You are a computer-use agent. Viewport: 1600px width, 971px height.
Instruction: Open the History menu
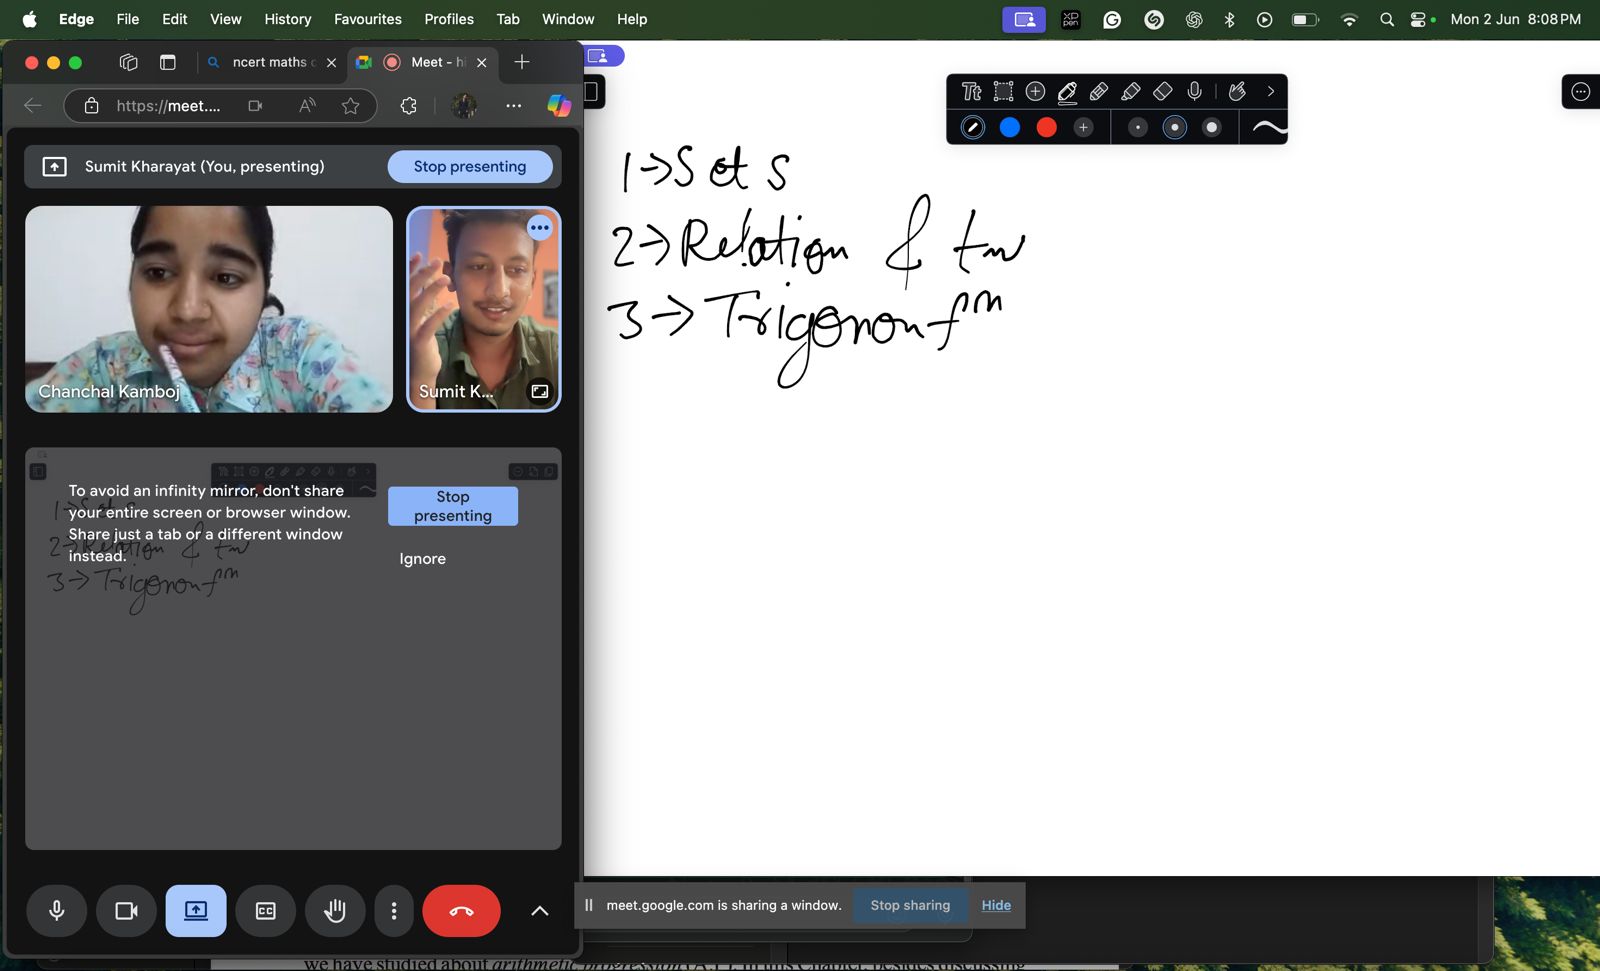(x=288, y=19)
